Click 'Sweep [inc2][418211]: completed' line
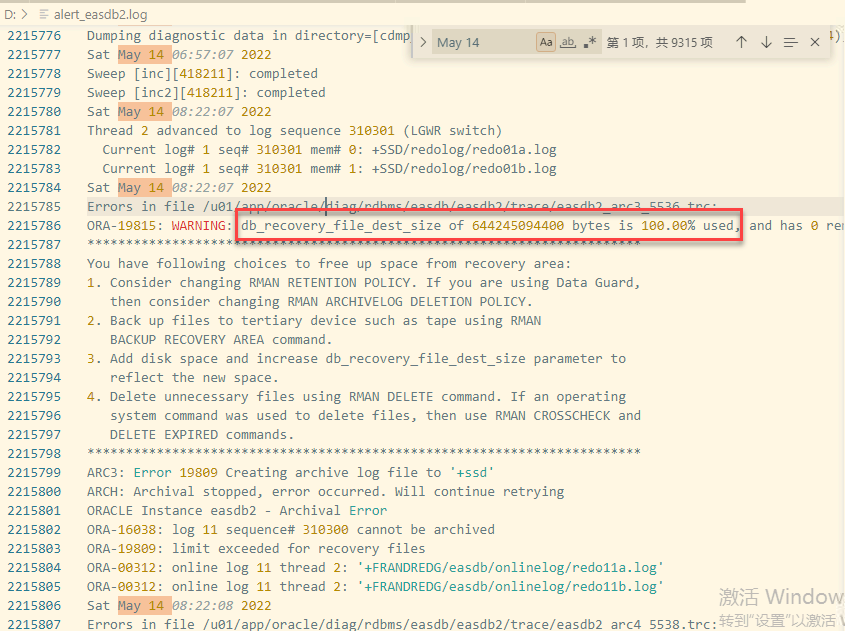 coord(206,93)
